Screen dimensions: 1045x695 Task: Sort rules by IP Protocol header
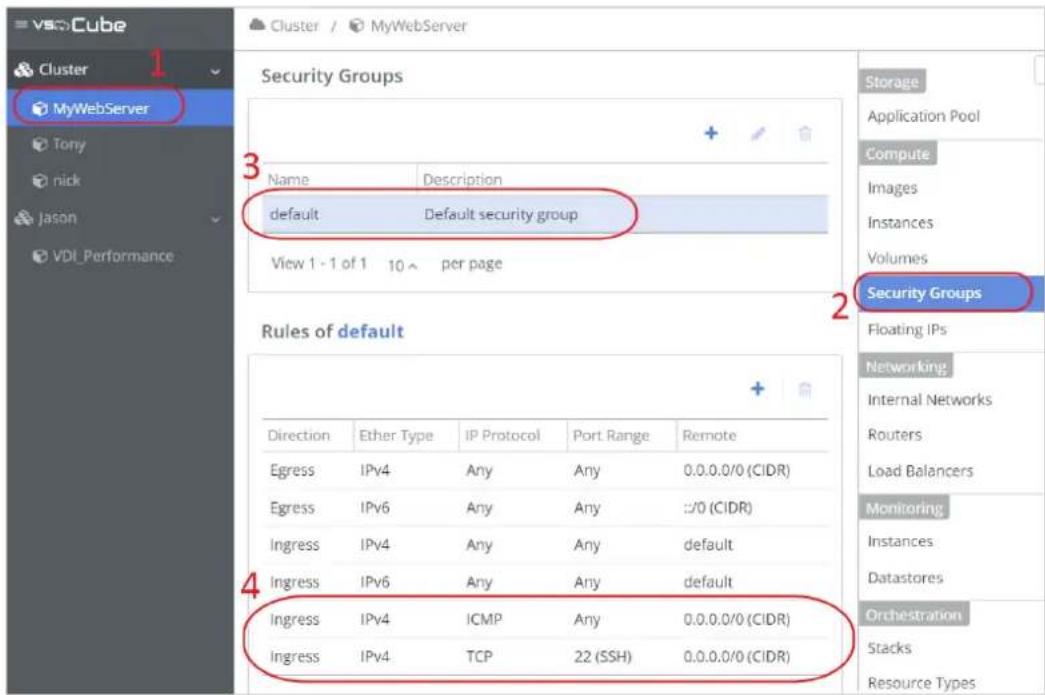[503, 435]
